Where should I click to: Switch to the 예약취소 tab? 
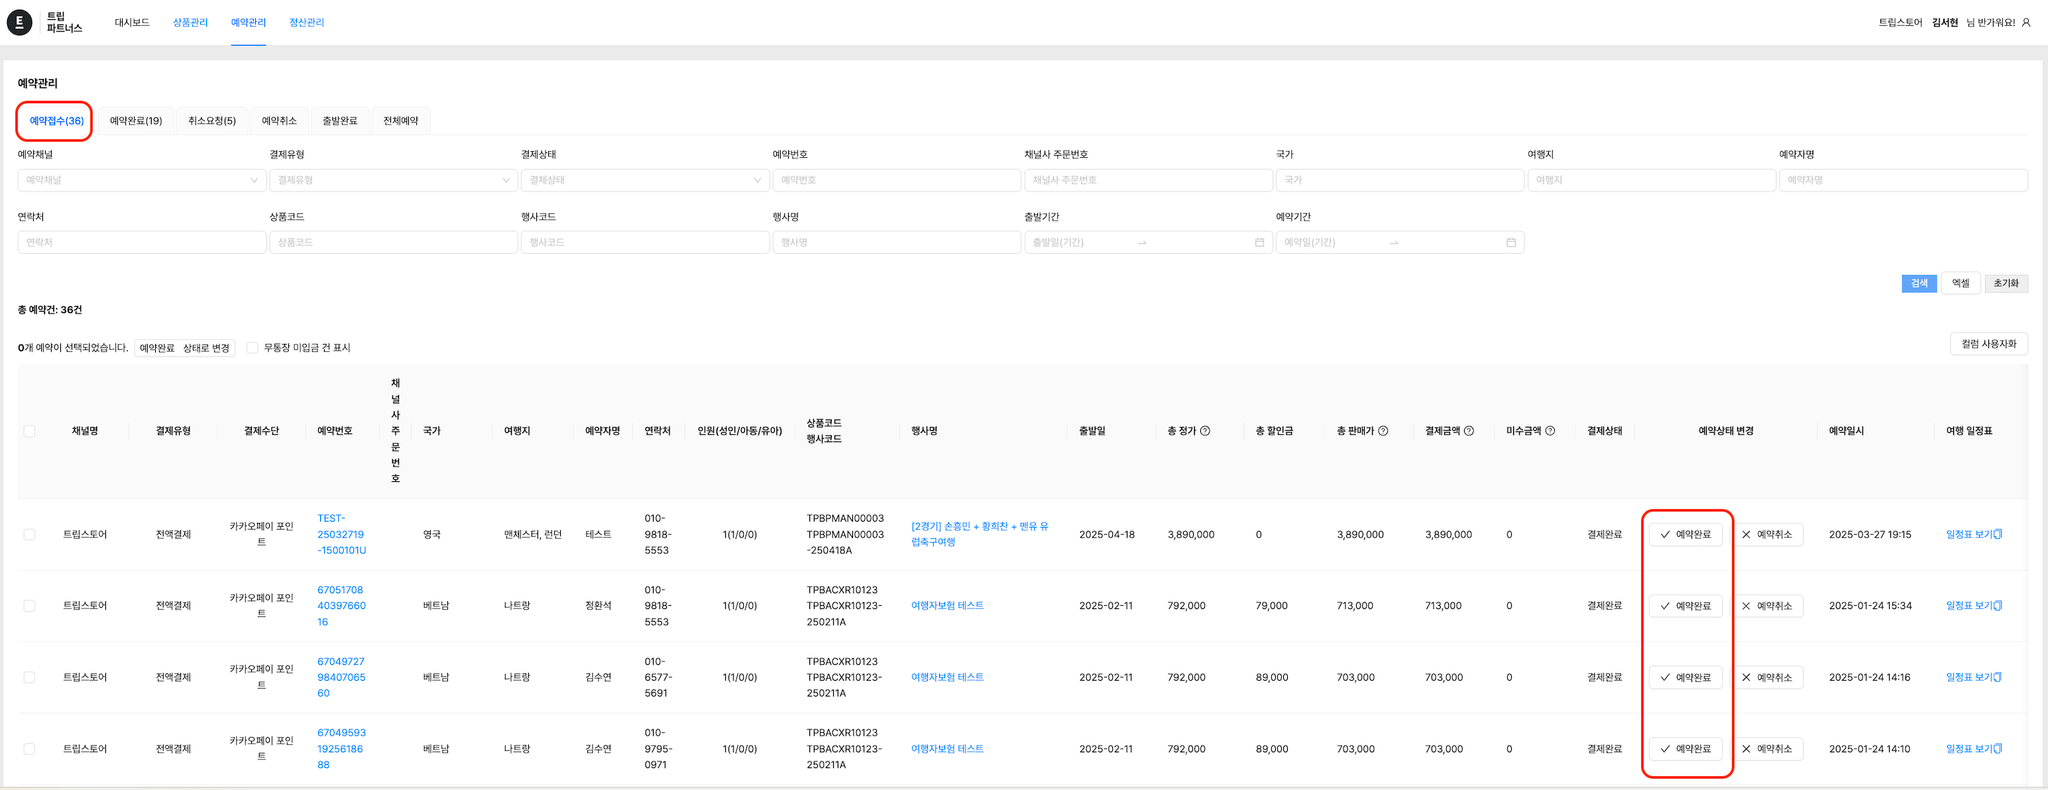[279, 121]
